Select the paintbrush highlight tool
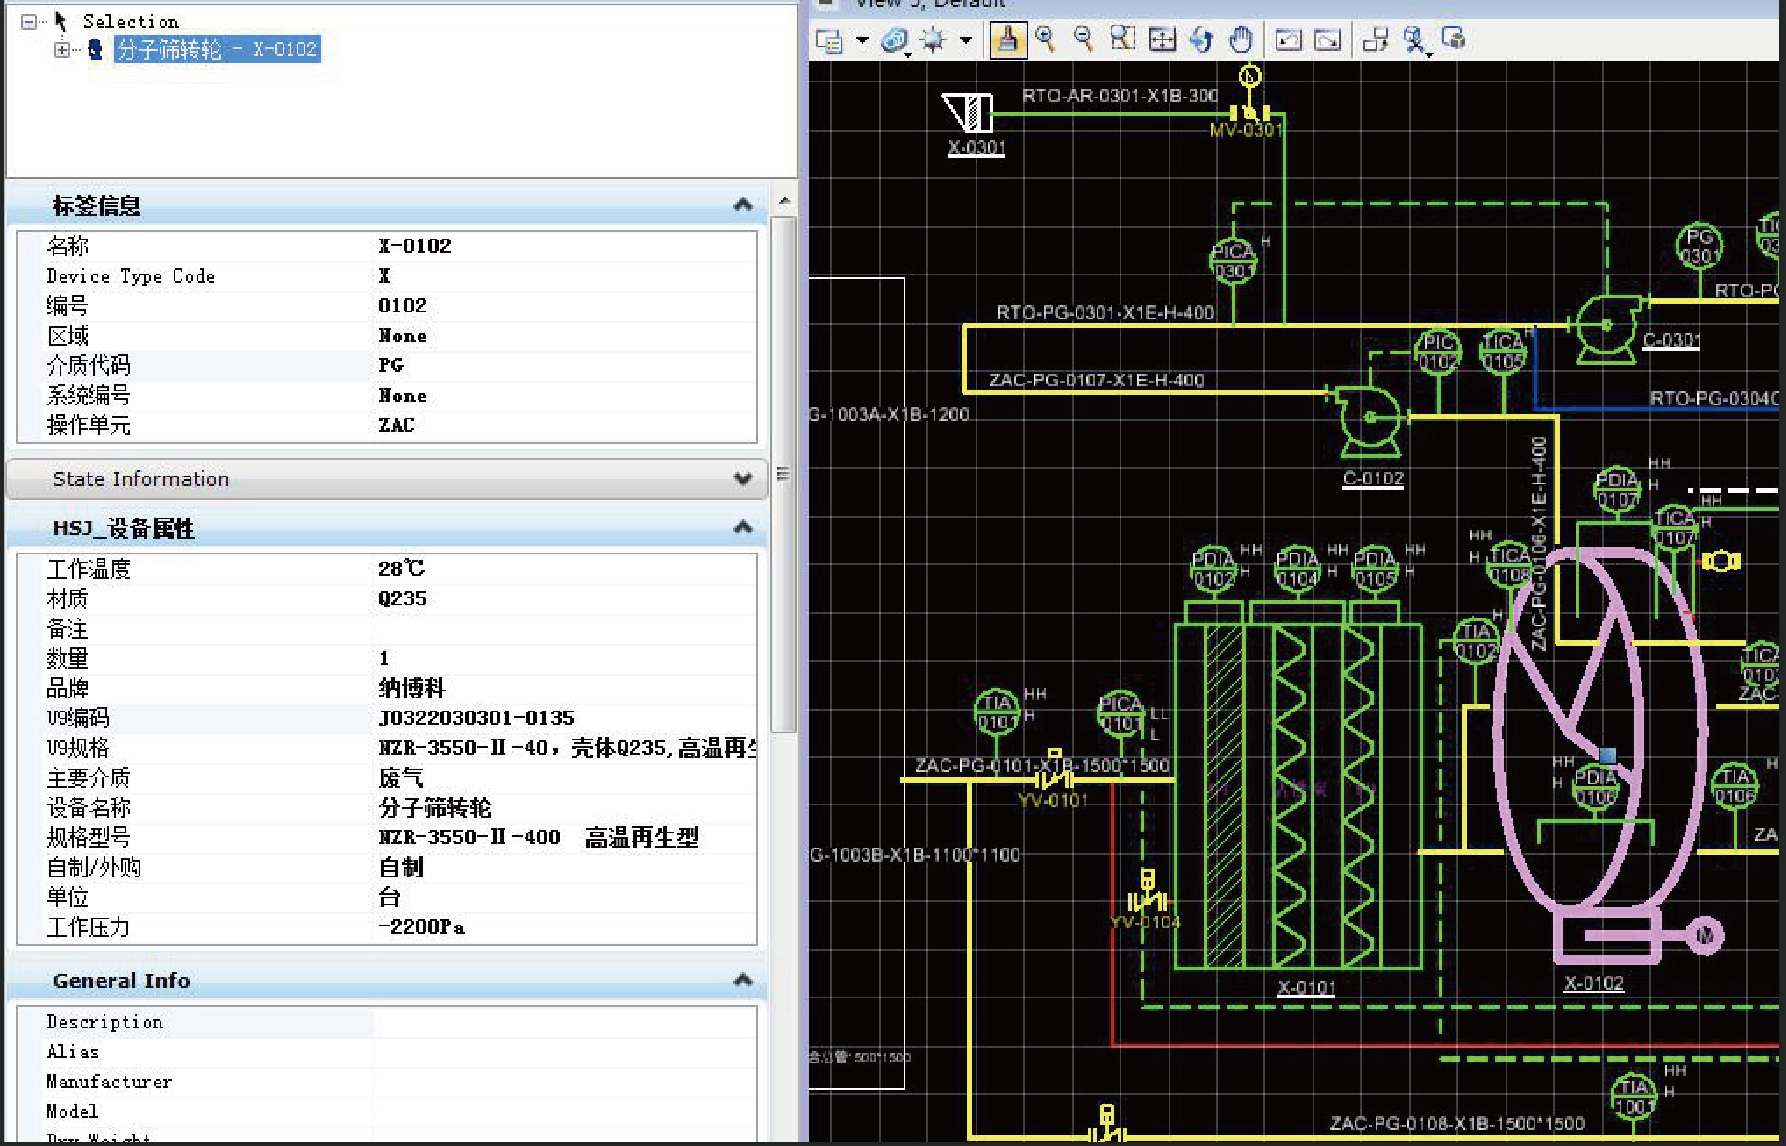This screenshot has height=1146, width=1786. pyautogui.click(x=1008, y=40)
